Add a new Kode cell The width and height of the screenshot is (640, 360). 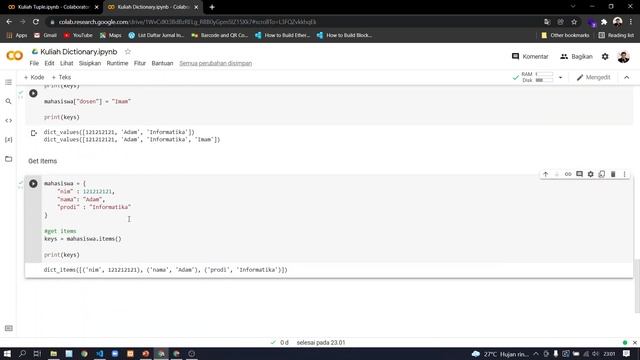(x=34, y=77)
